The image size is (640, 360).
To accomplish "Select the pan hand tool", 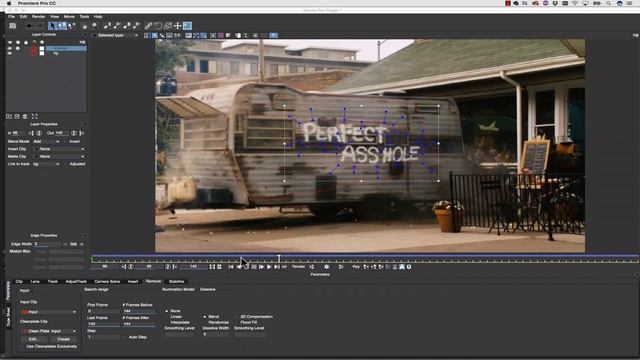I will [x=84, y=26].
